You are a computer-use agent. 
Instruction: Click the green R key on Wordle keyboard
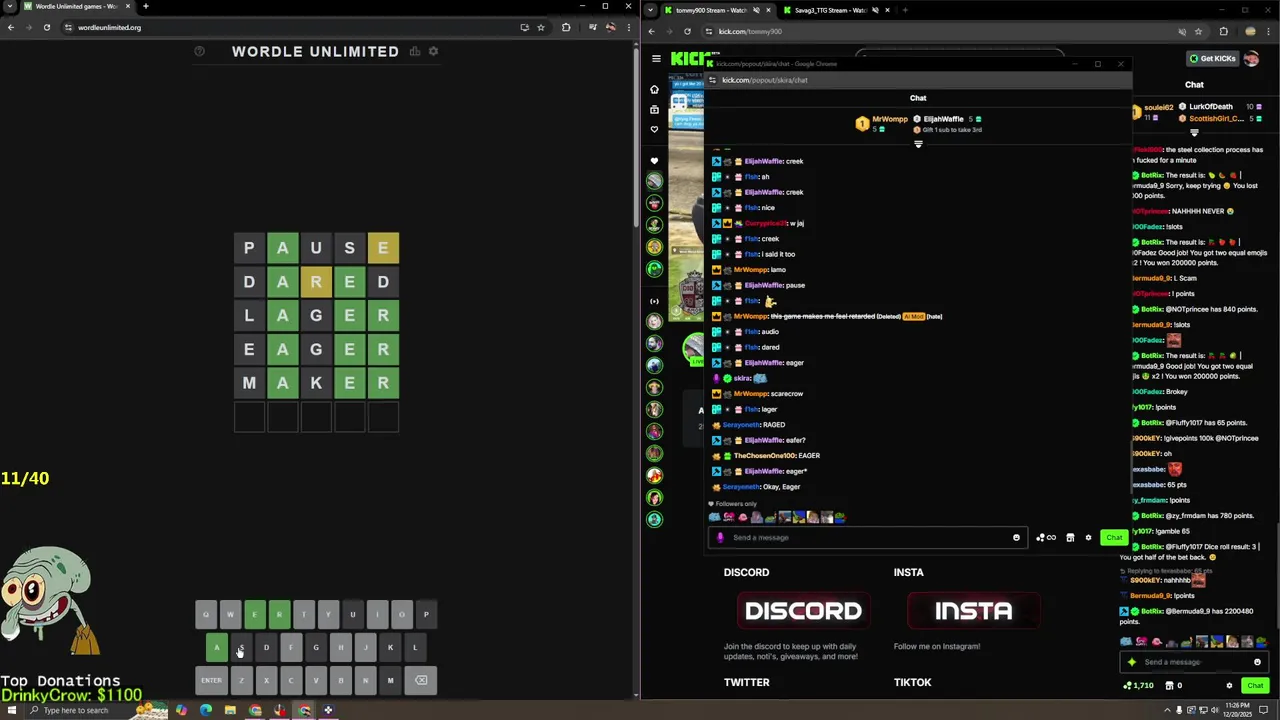pyautogui.click(x=279, y=614)
